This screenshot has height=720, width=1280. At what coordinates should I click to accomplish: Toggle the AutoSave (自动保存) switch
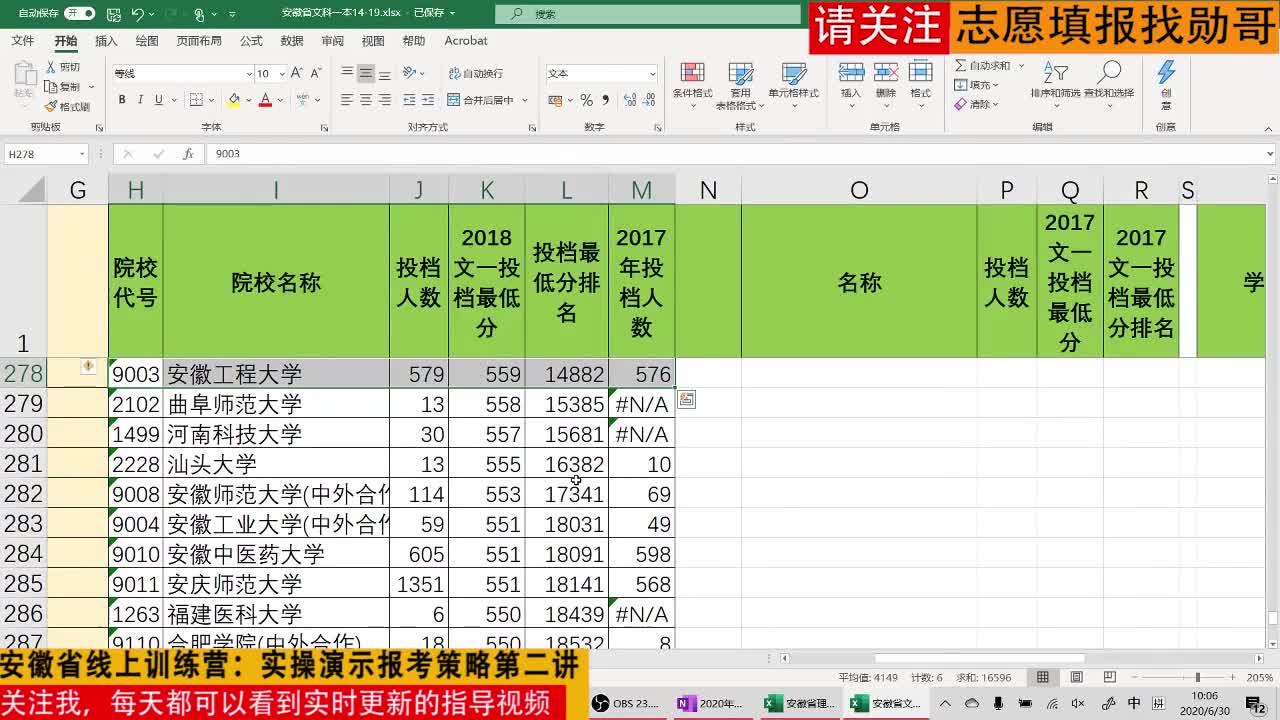point(80,14)
